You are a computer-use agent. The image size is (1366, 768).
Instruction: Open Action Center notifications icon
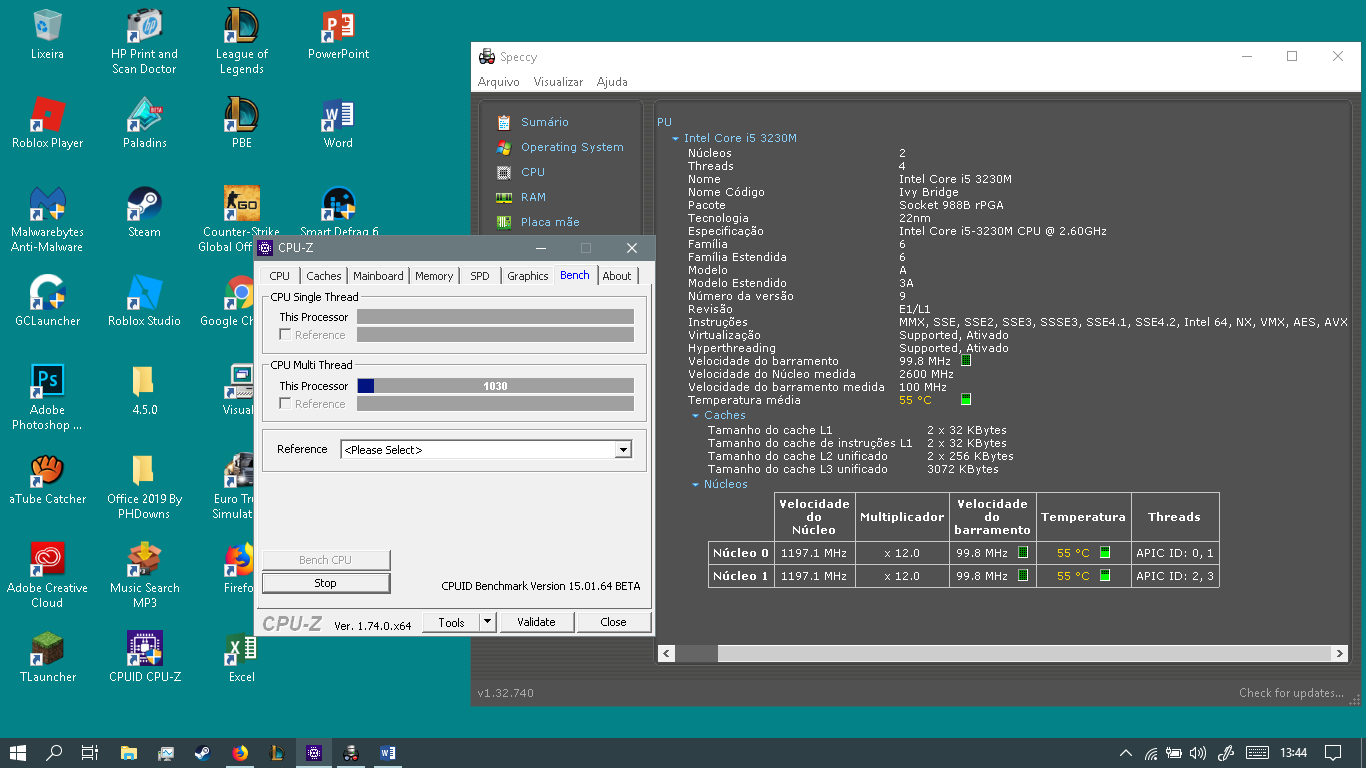pos(1333,753)
